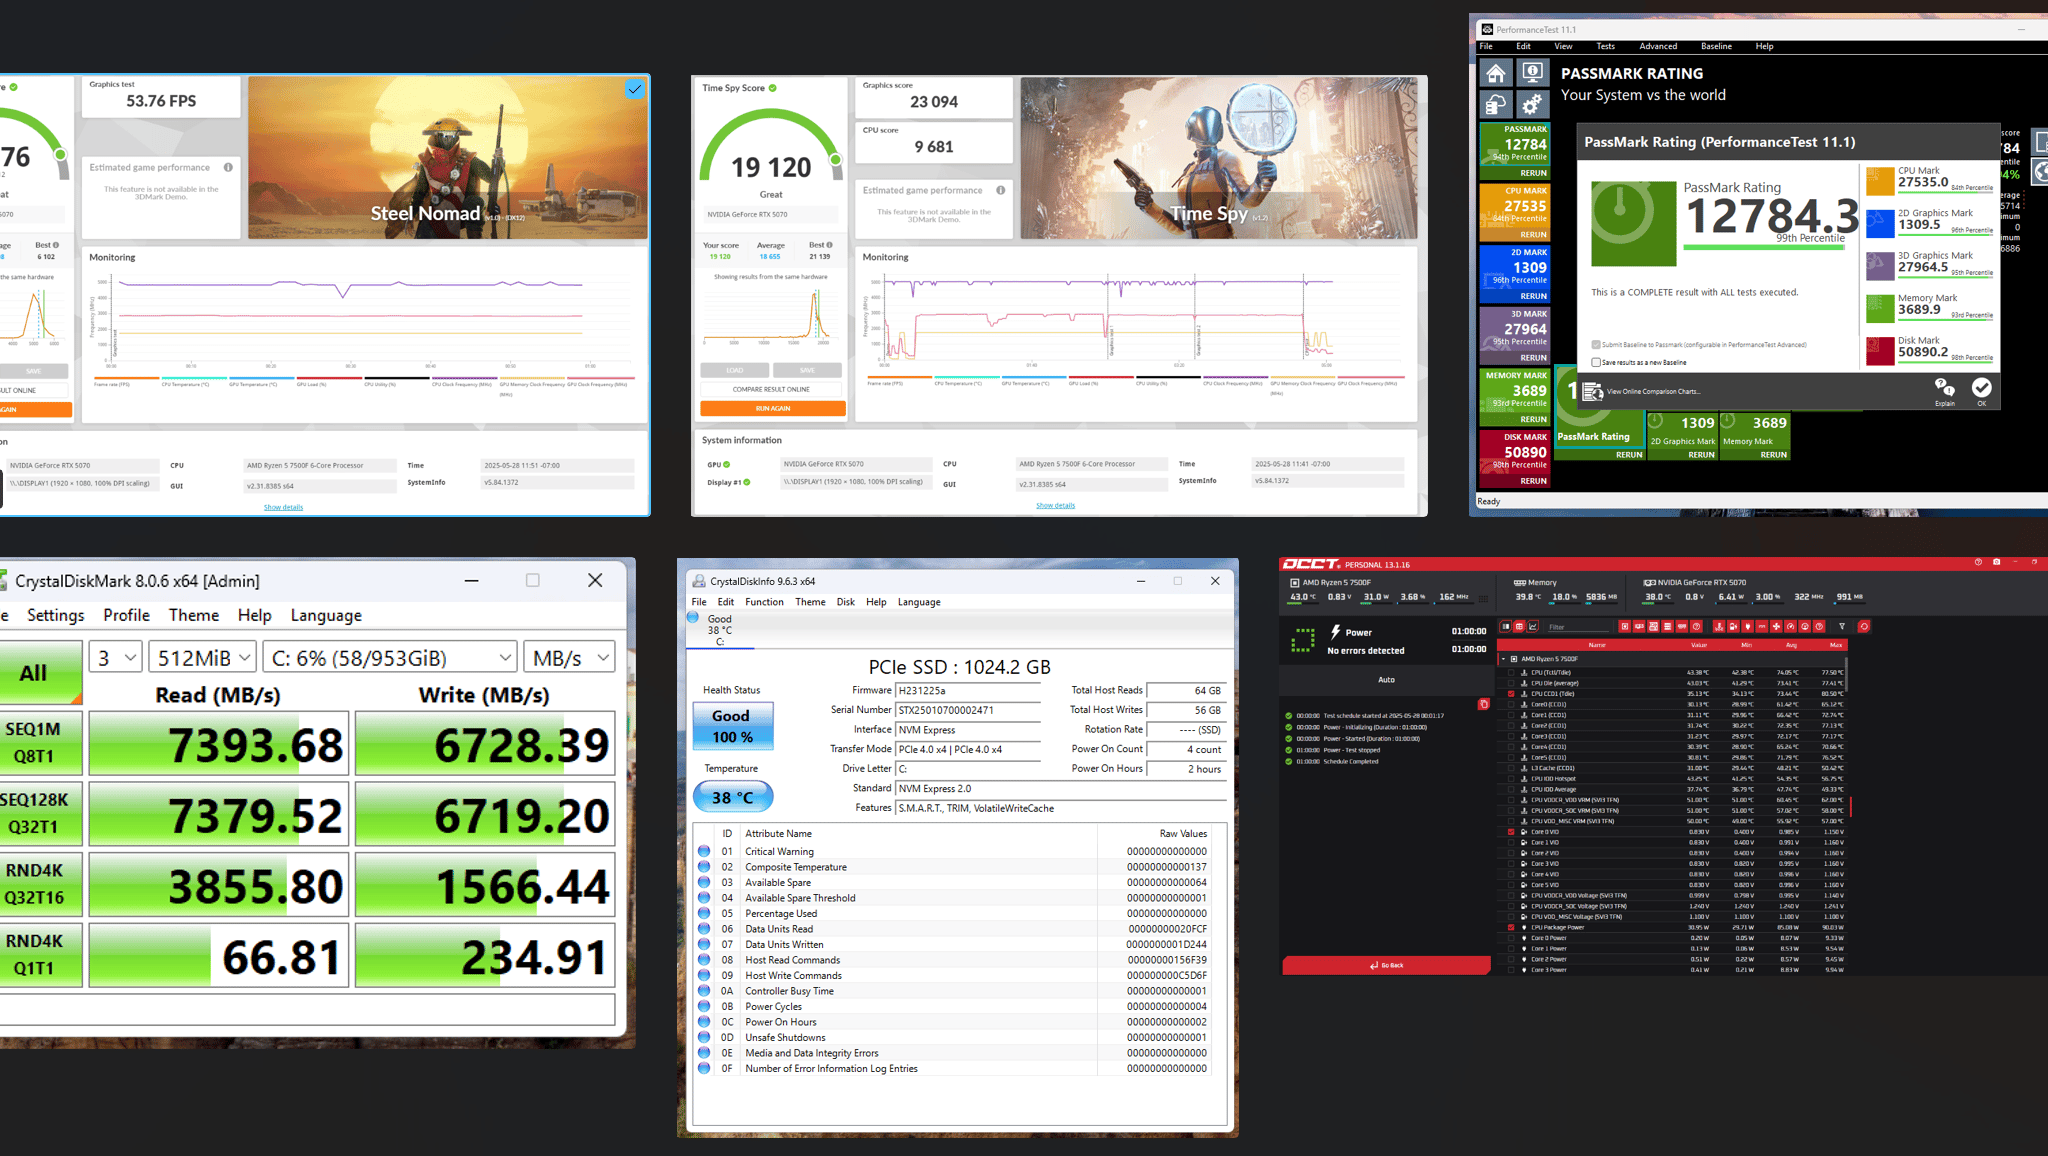Click the Filter input field in OCCT
Viewport: 2048px width, 1156px height.
pyautogui.click(x=1578, y=627)
